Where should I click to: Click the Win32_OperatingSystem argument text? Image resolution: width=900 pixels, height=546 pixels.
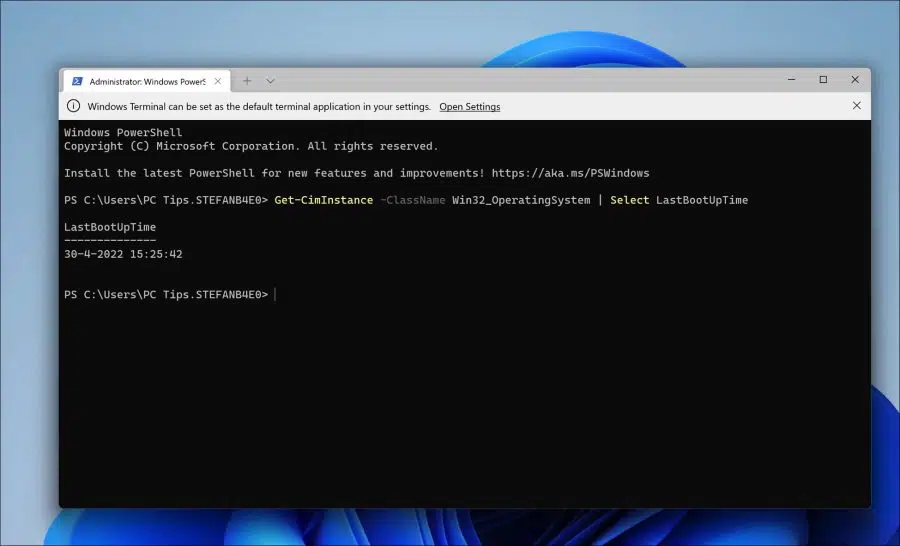[521, 200]
